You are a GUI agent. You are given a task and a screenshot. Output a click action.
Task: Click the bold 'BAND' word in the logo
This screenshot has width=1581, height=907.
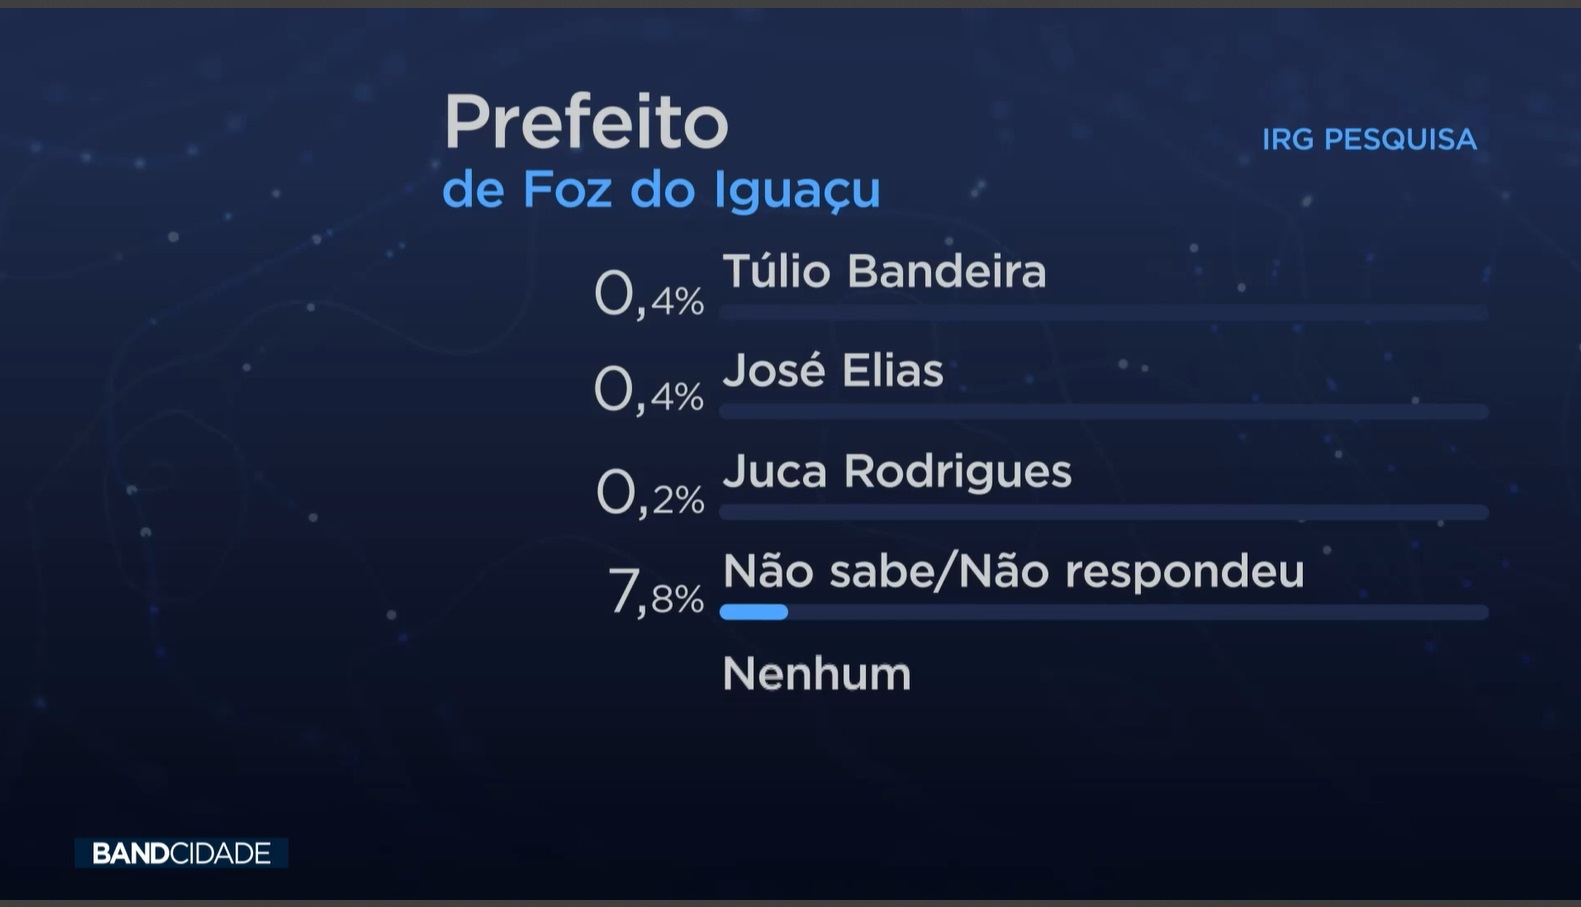click(130, 853)
